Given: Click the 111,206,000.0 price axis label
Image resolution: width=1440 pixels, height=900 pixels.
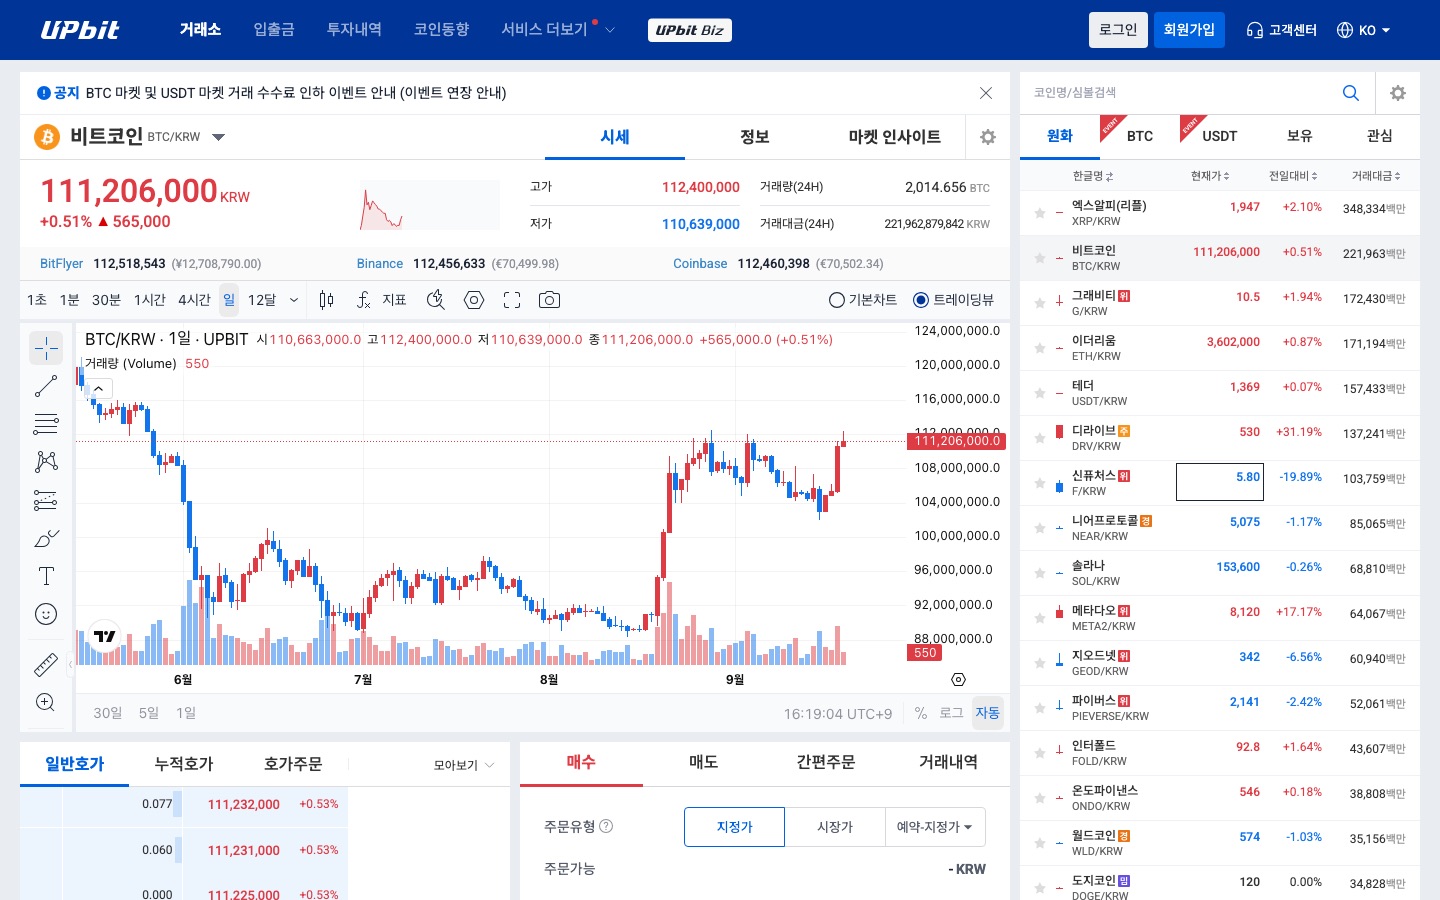Looking at the screenshot, I should click(x=956, y=441).
